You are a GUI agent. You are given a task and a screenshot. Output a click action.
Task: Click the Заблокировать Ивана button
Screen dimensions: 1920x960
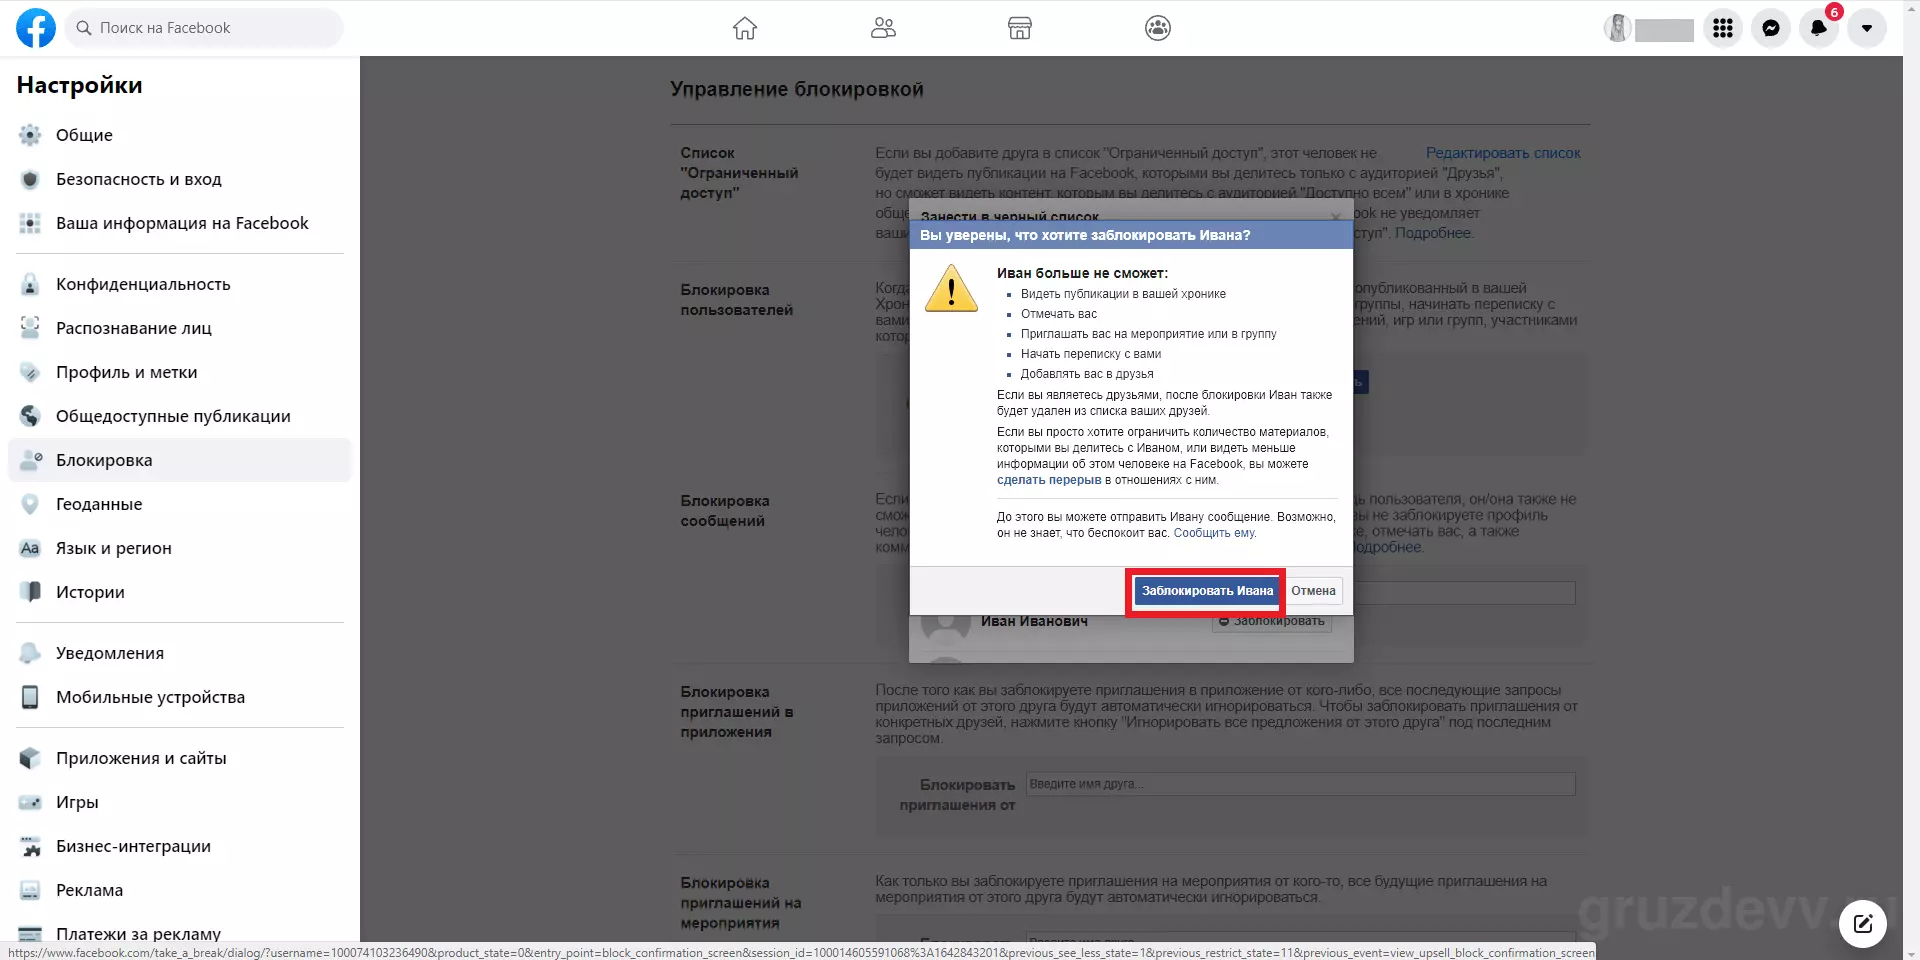pos(1207,591)
